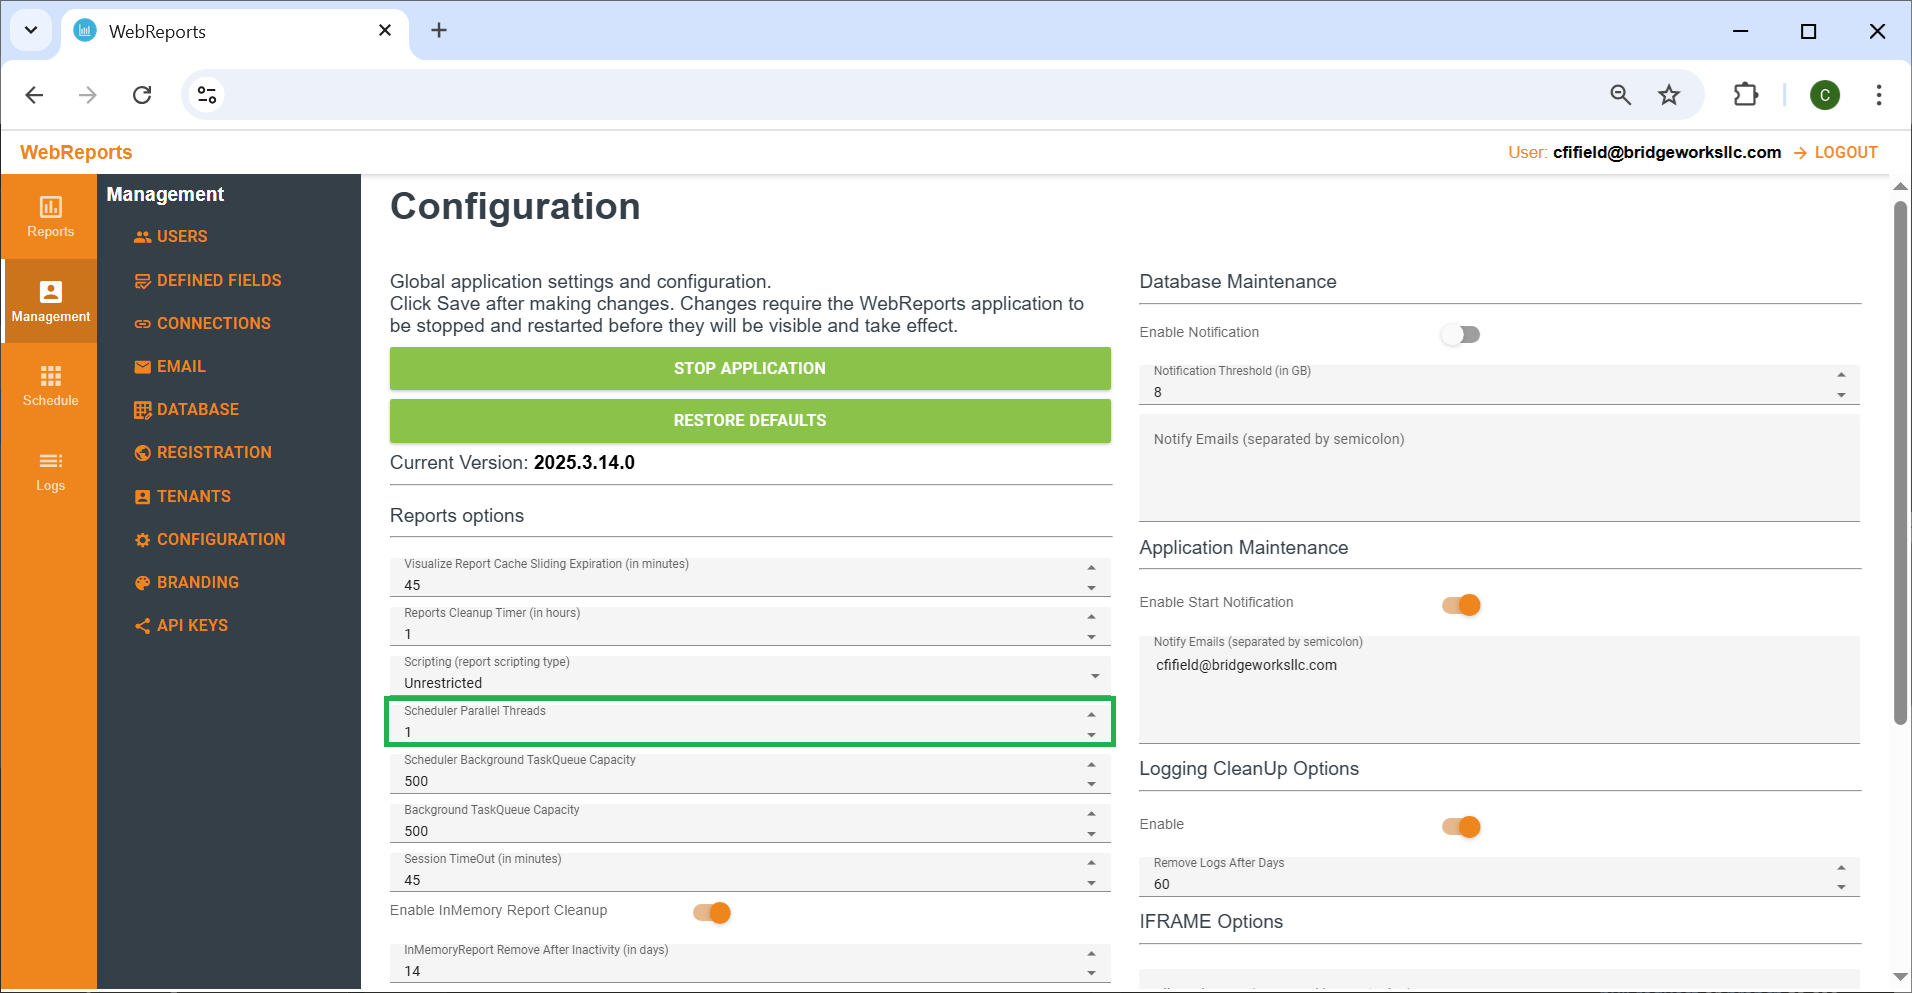Open USERS management page
This screenshot has width=1912, height=993.
tap(182, 237)
